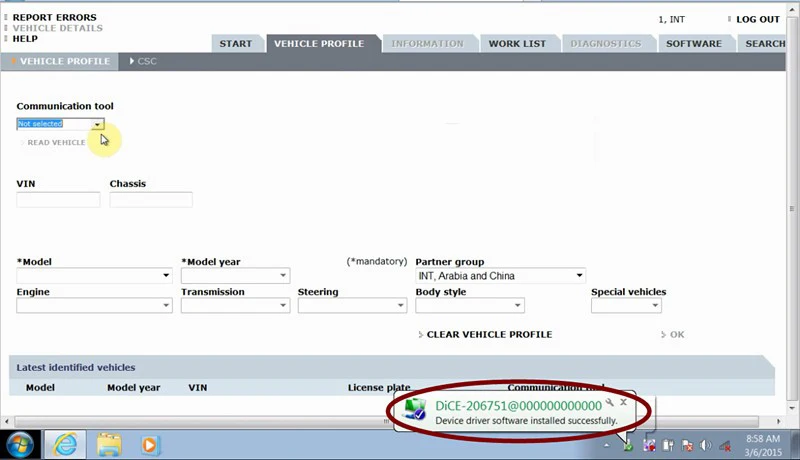Focus the VIN input field
The width and height of the screenshot is (800, 460).
tap(58, 199)
